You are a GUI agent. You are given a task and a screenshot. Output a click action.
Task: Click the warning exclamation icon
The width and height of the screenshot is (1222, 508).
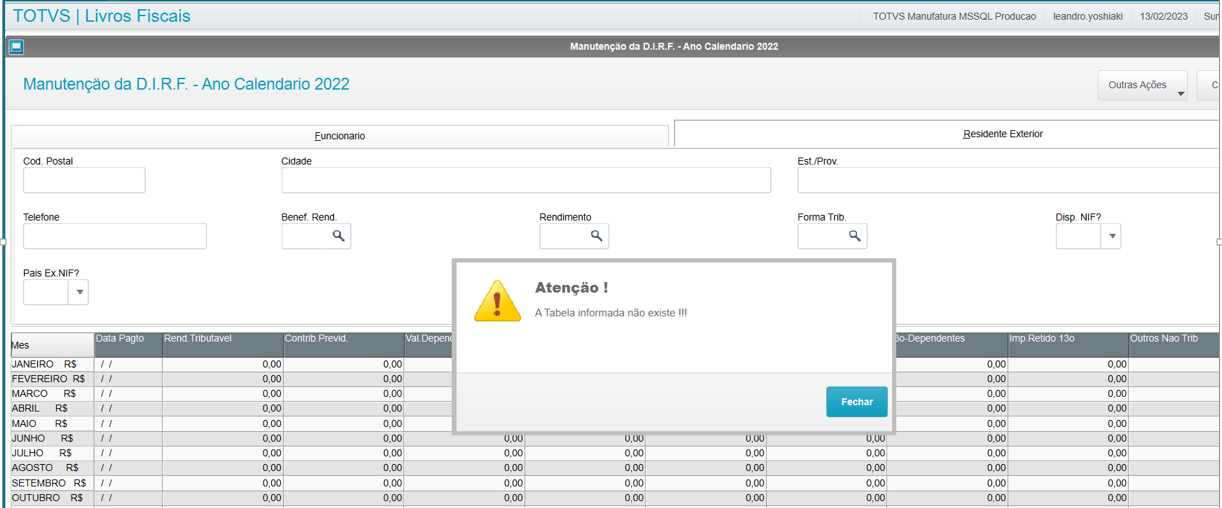click(497, 300)
